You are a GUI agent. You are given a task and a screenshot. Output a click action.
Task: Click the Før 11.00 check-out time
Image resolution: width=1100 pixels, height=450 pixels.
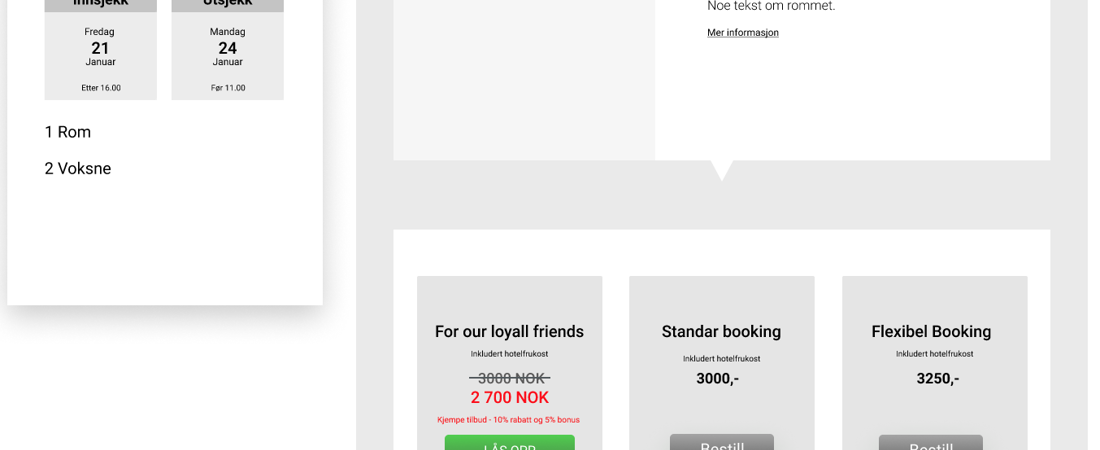(x=228, y=88)
